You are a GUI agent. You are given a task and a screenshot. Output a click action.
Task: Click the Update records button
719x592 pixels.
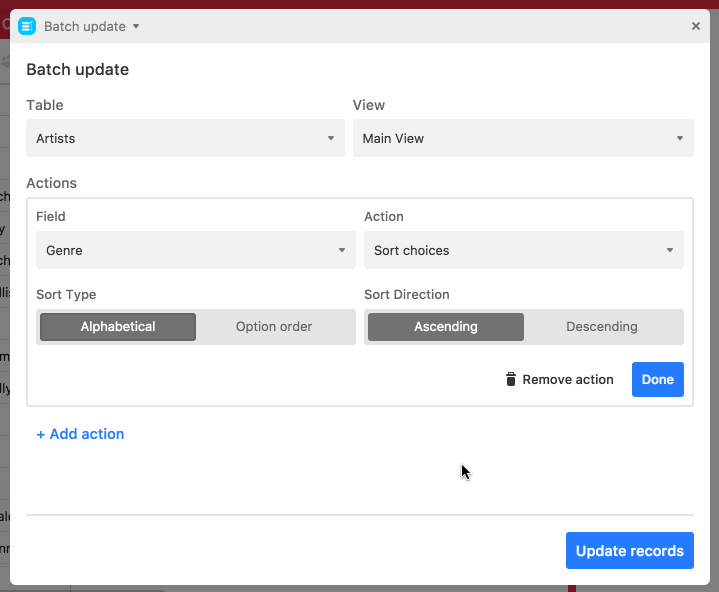630,550
